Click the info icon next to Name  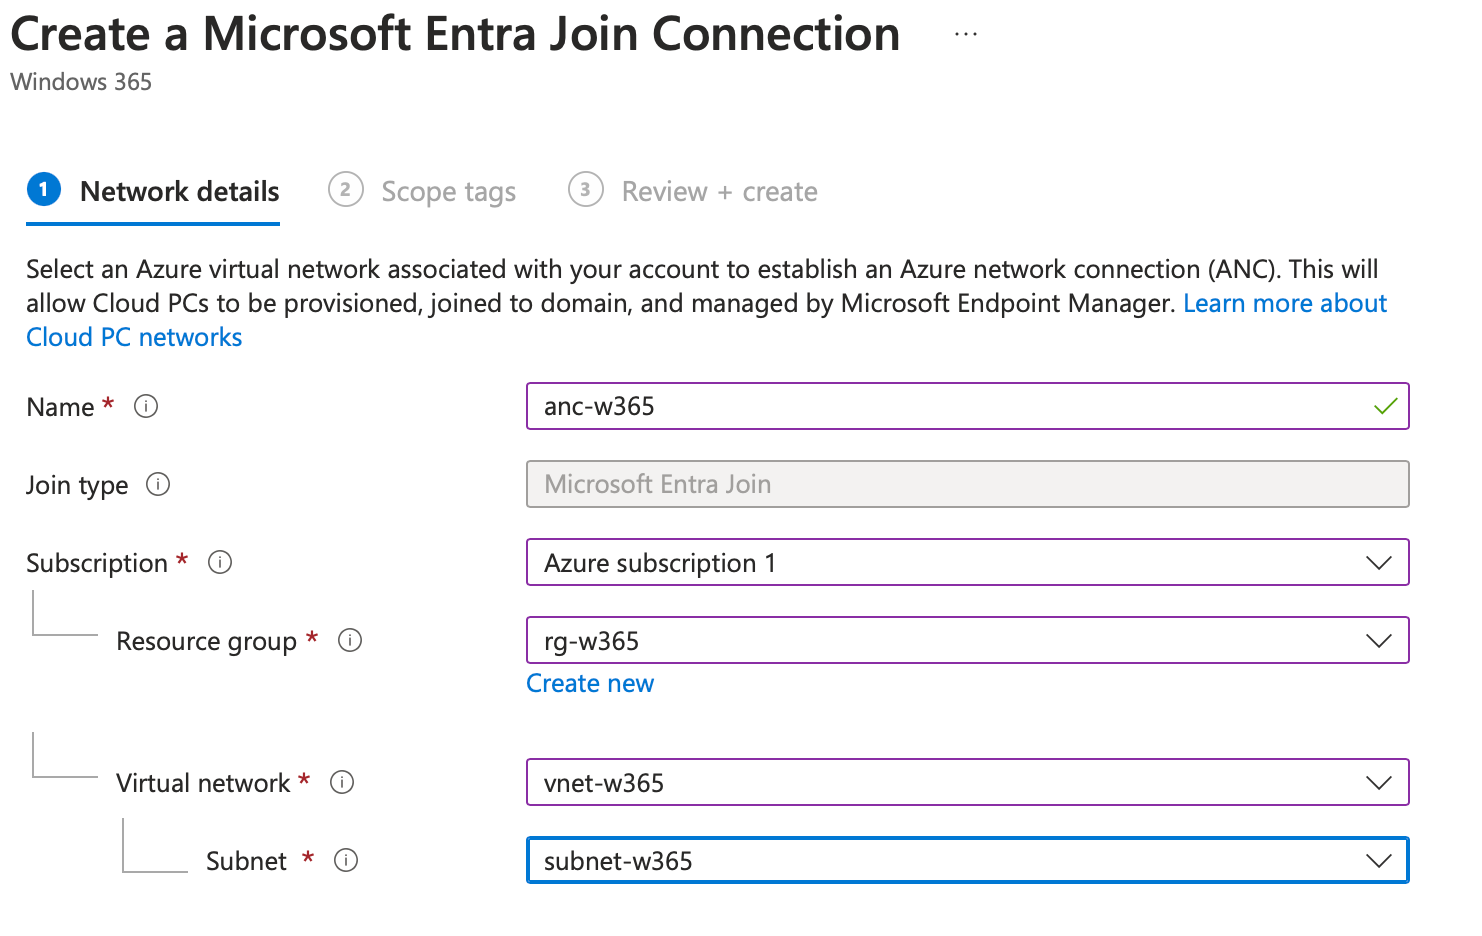(x=146, y=407)
